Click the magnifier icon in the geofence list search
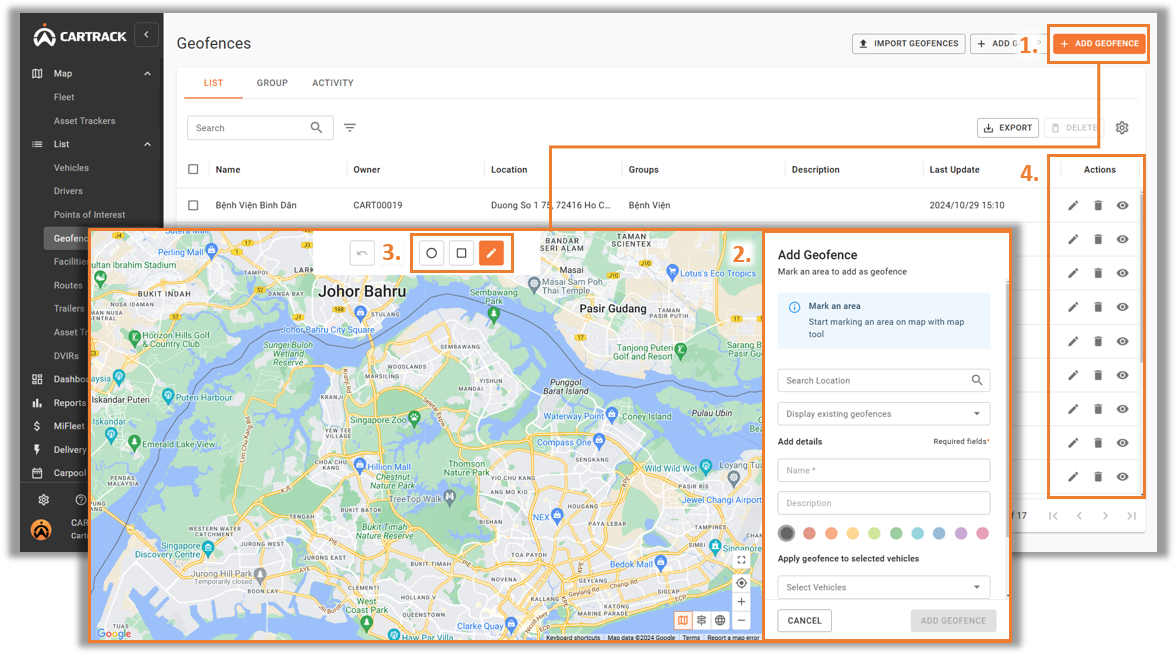The image size is (1175, 656). point(316,127)
